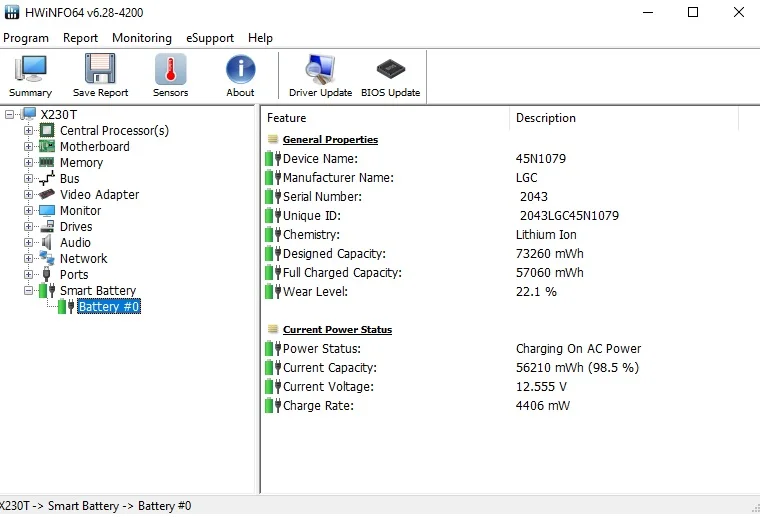The width and height of the screenshot is (763, 517).
Task: Click the HWiNFO64 title bar app icon
Action: click(11, 12)
